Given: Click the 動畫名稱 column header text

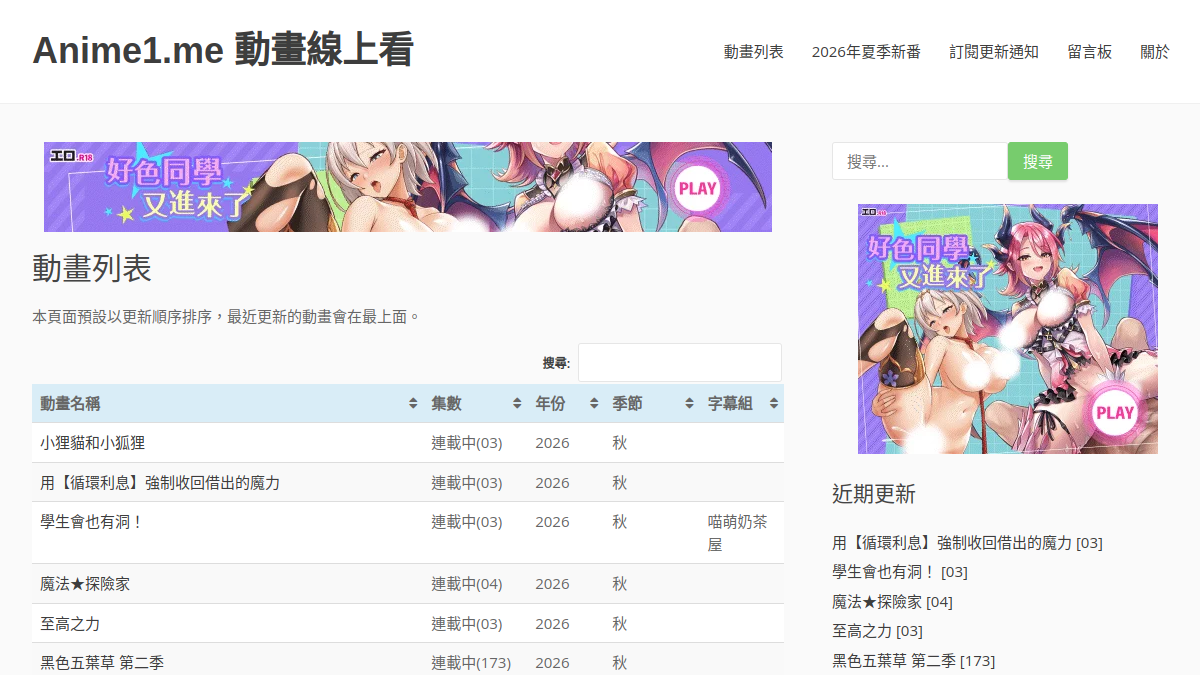Looking at the screenshot, I should point(70,404).
